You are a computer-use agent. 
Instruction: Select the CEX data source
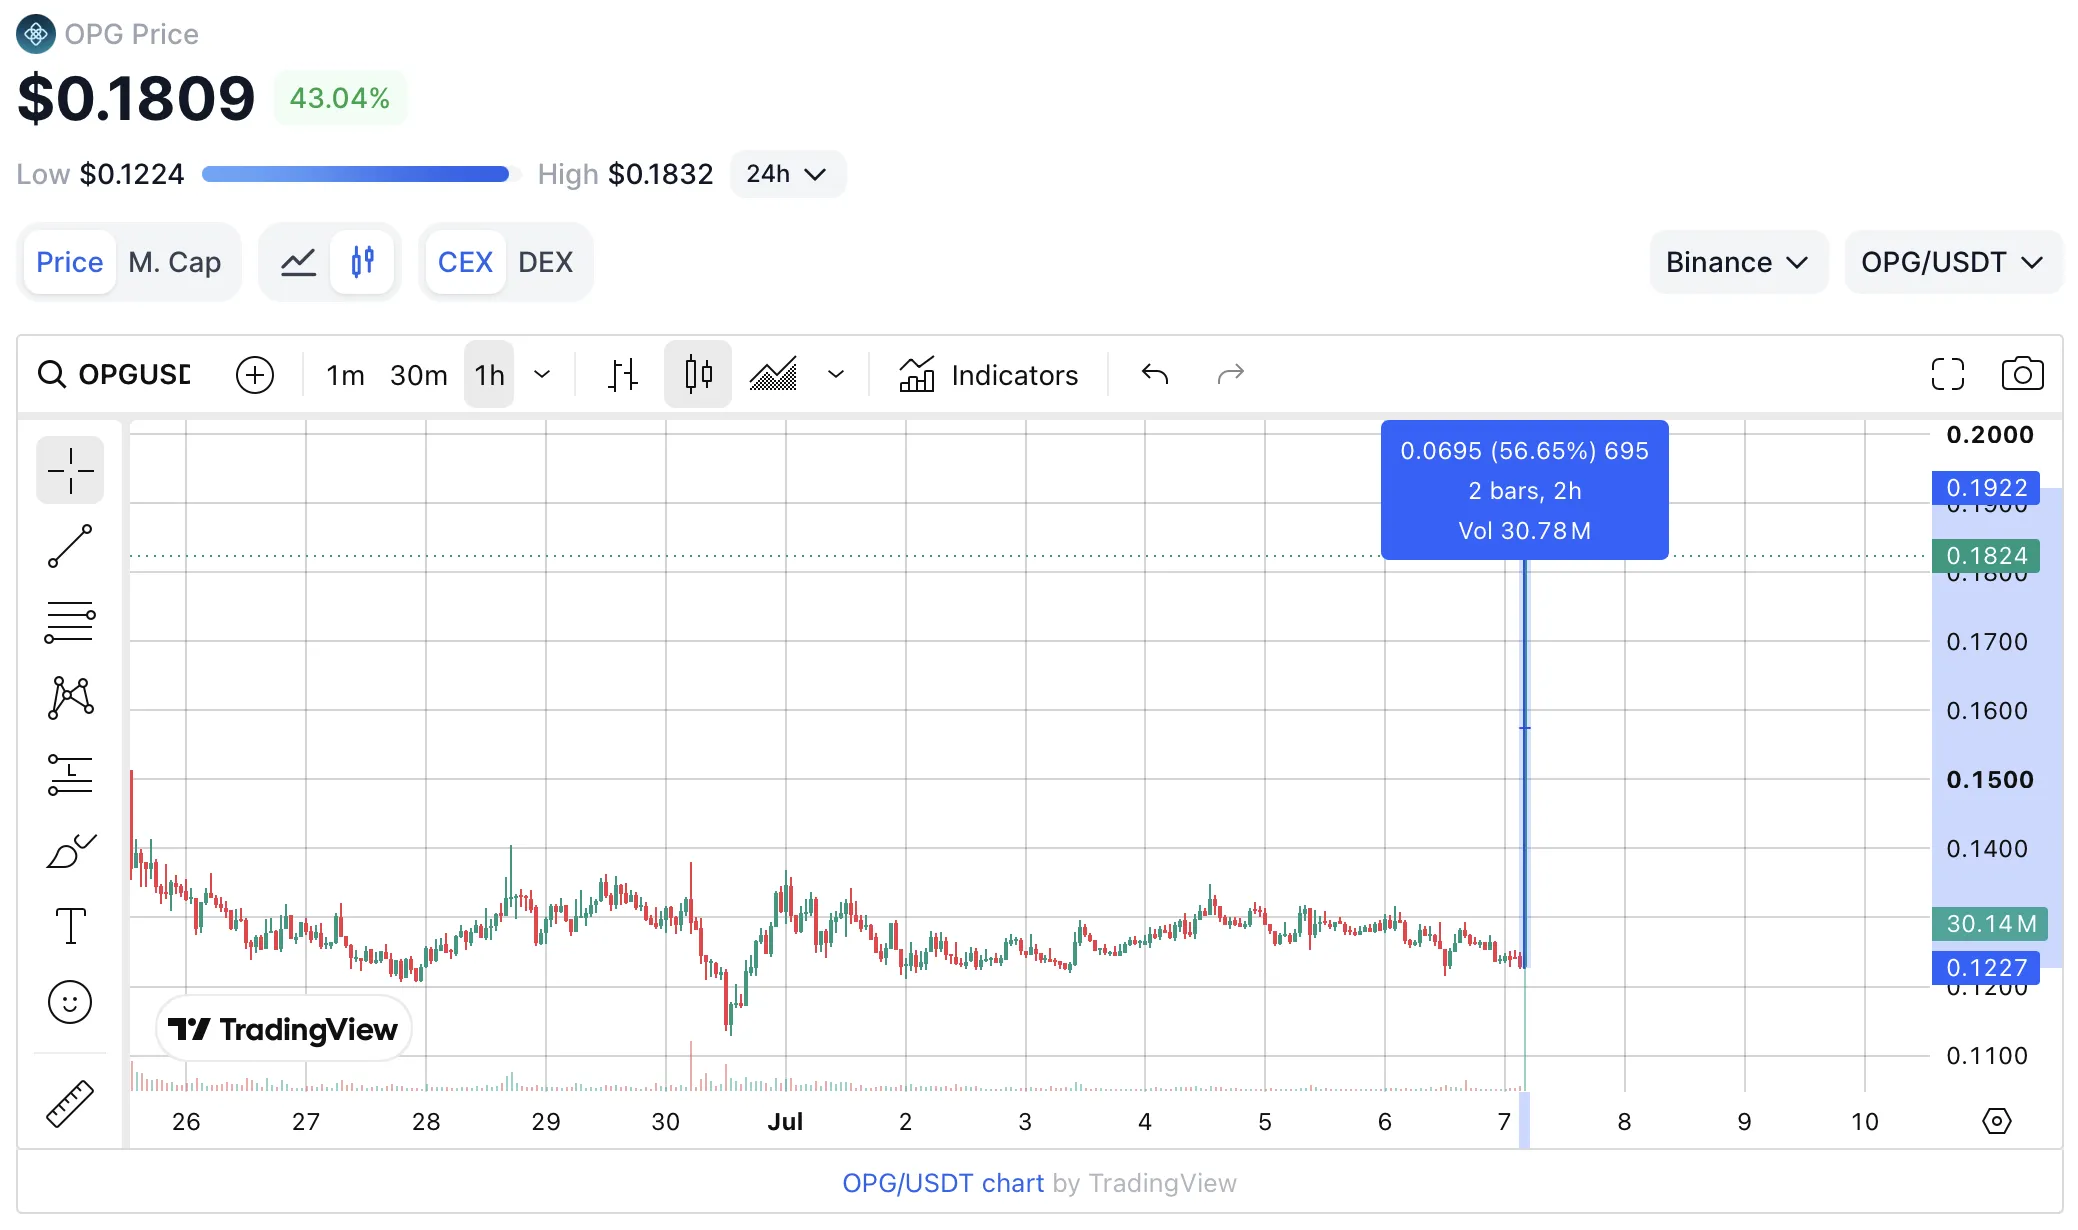pyautogui.click(x=465, y=262)
